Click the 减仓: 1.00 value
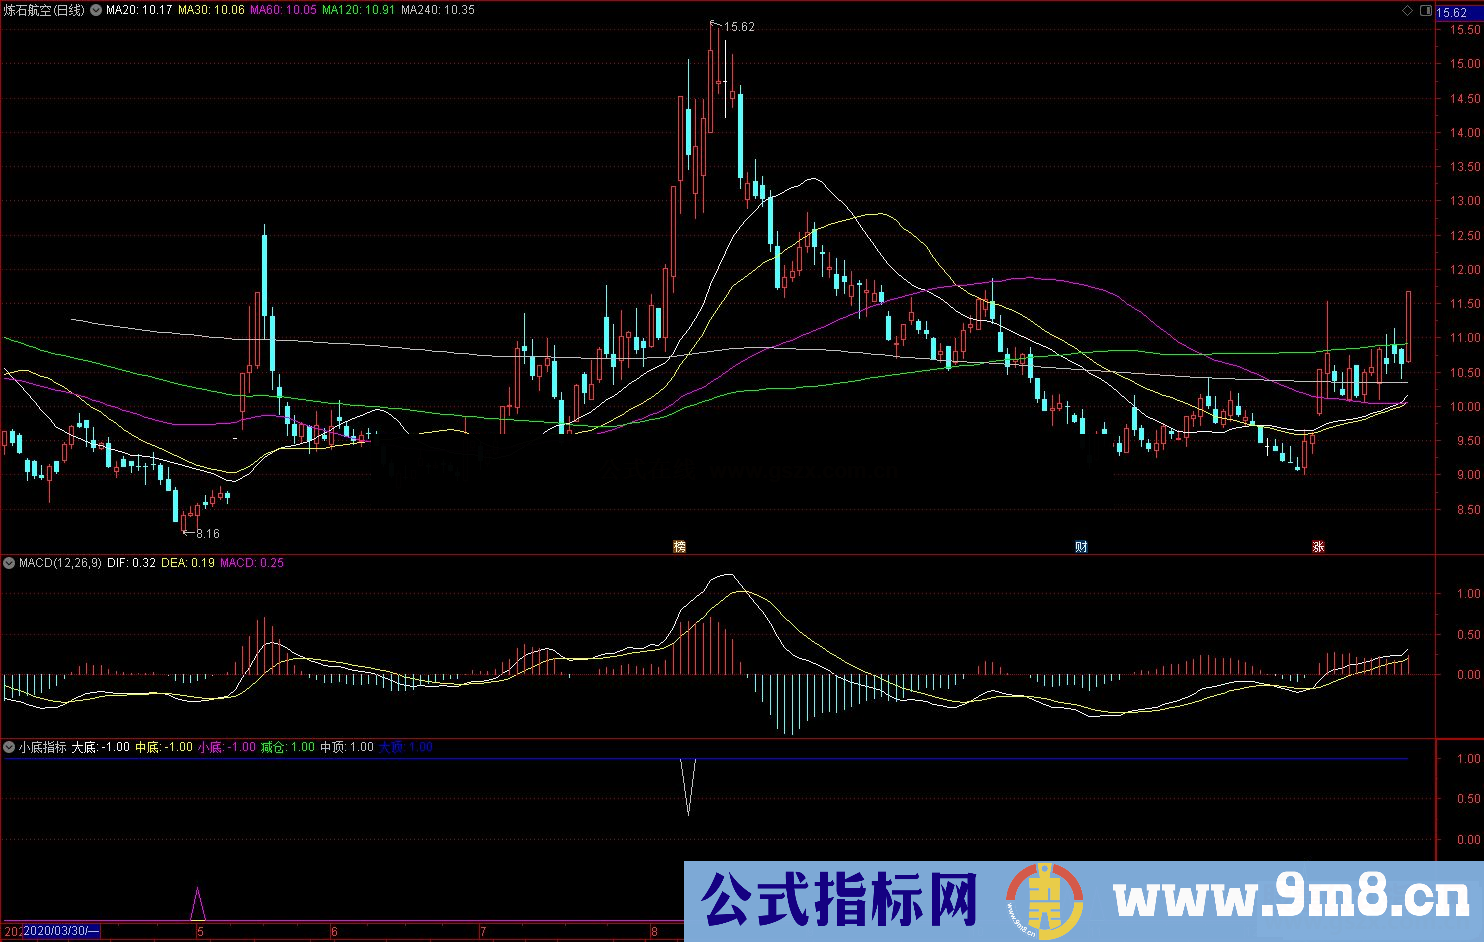This screenshot has width=1484, height=942. [288, 747]
